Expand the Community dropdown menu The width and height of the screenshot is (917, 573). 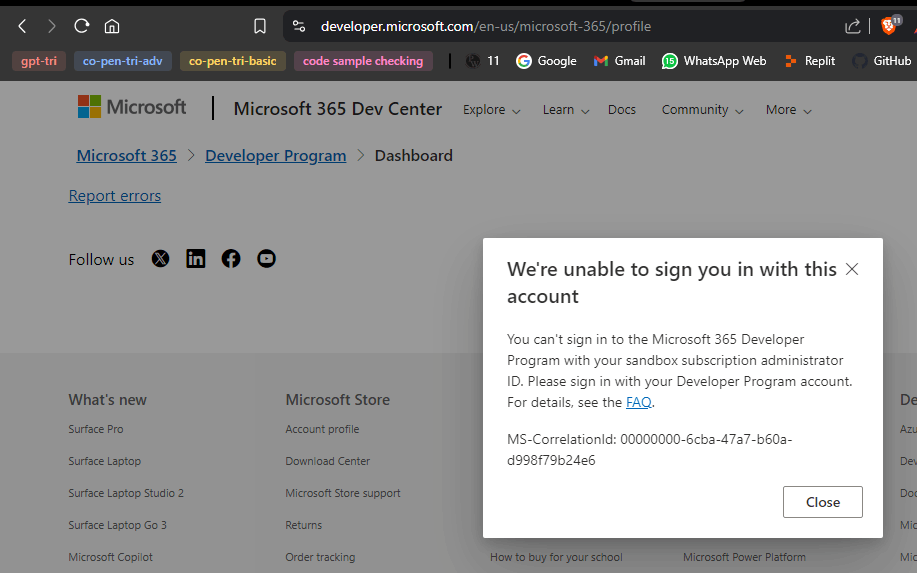702,110
